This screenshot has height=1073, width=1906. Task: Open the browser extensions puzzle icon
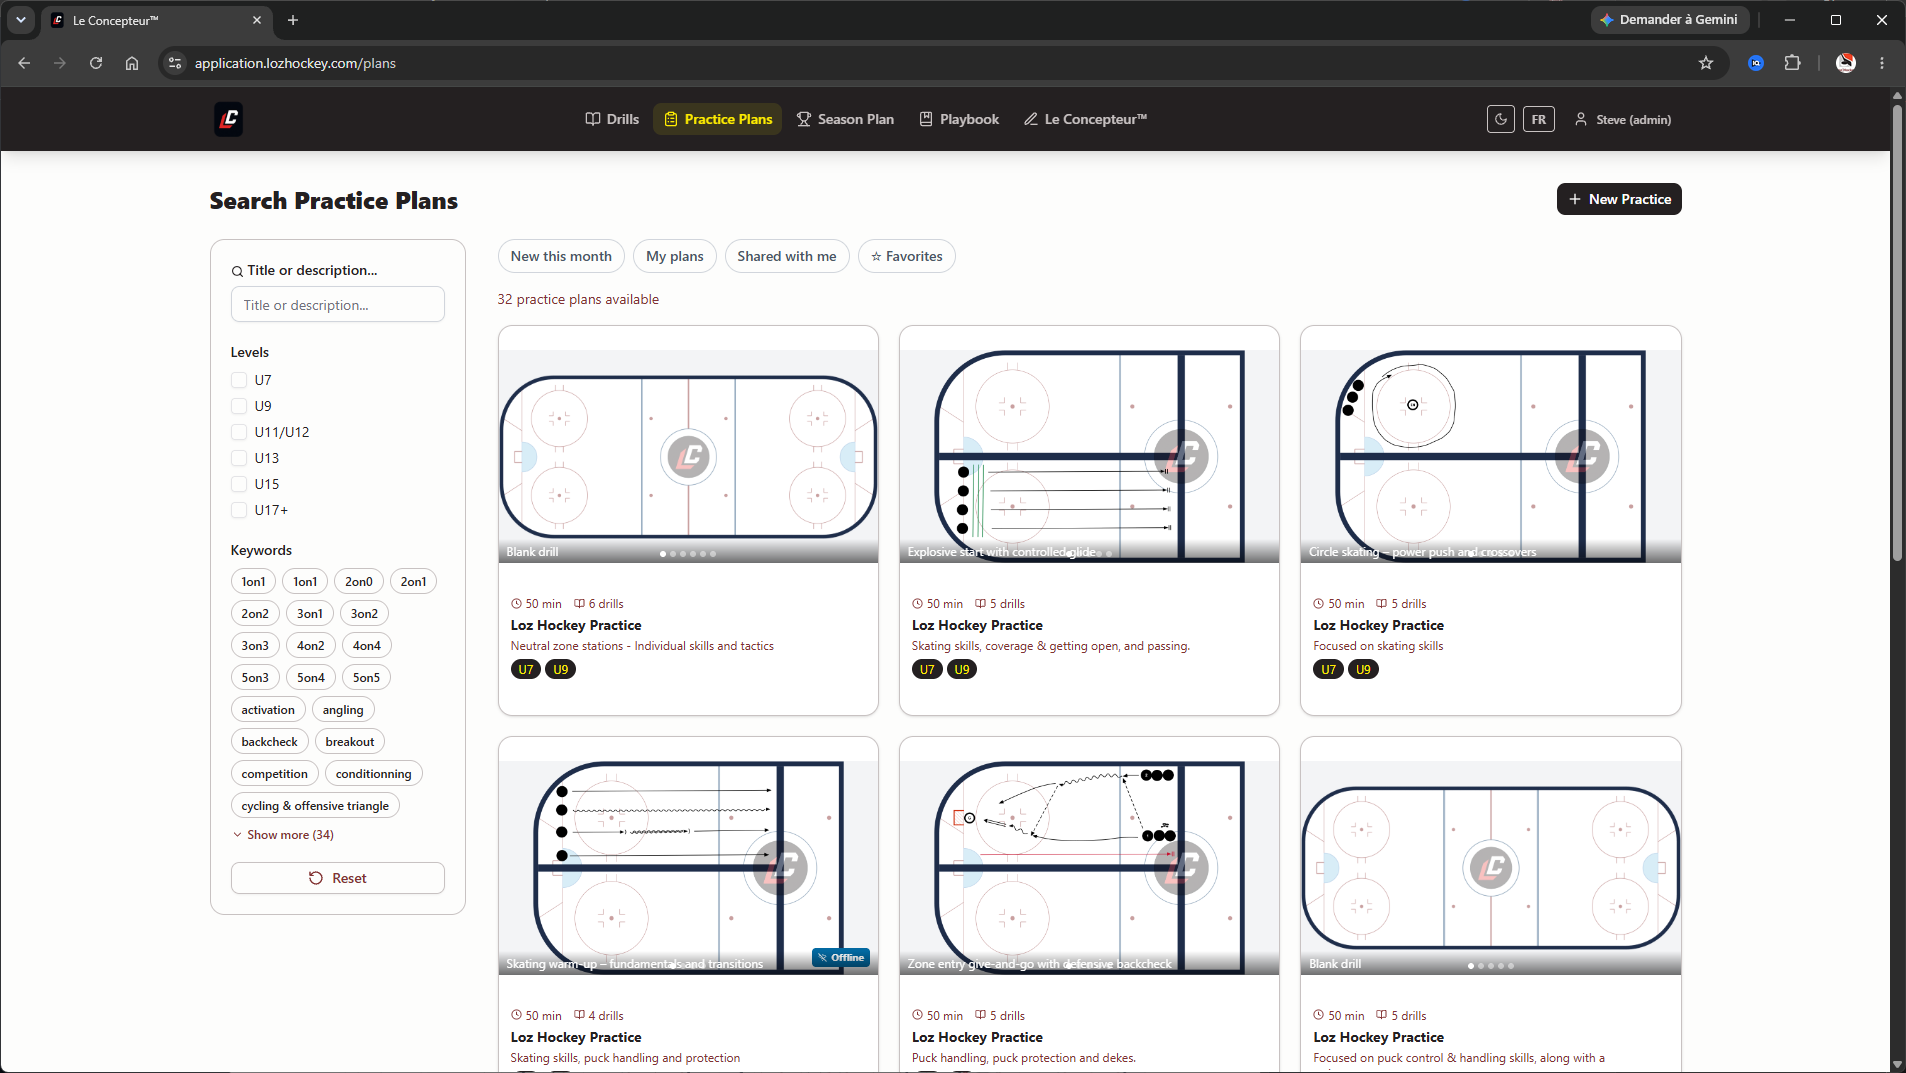pos(1792,63)
